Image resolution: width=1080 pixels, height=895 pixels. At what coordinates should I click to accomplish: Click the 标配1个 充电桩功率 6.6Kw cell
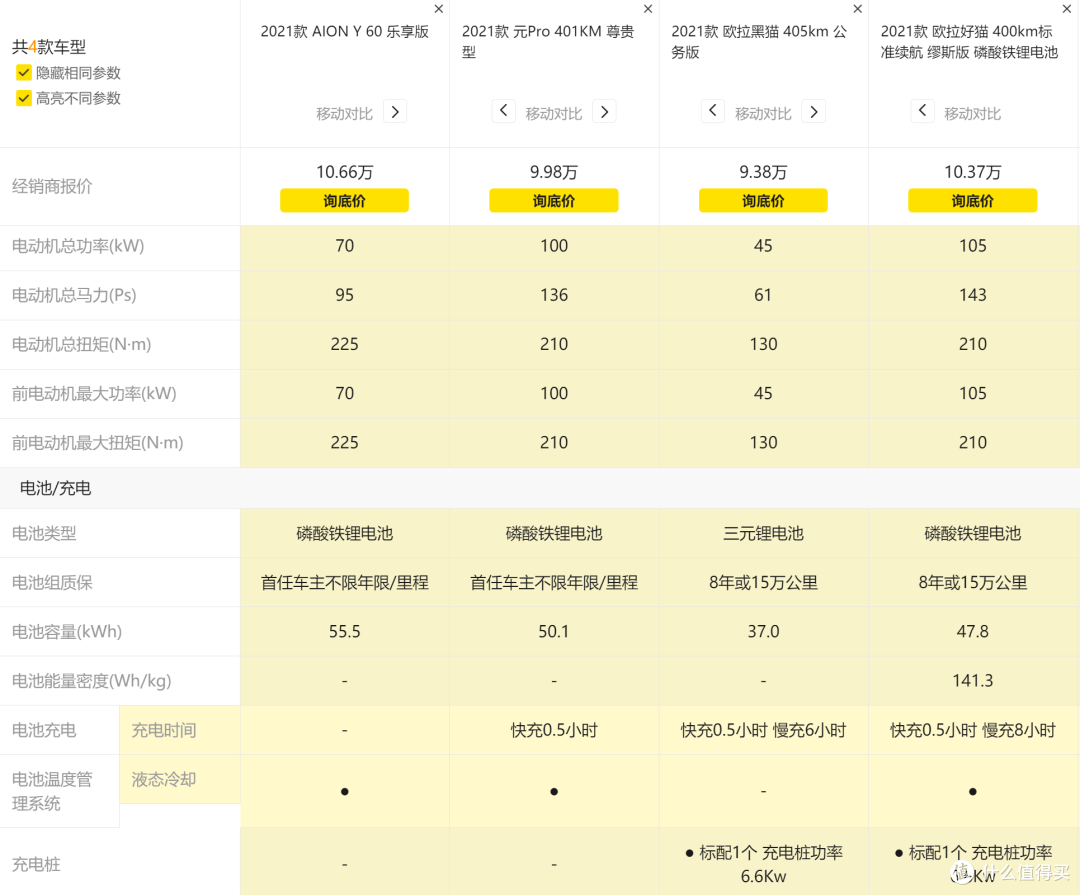[763, 864]
